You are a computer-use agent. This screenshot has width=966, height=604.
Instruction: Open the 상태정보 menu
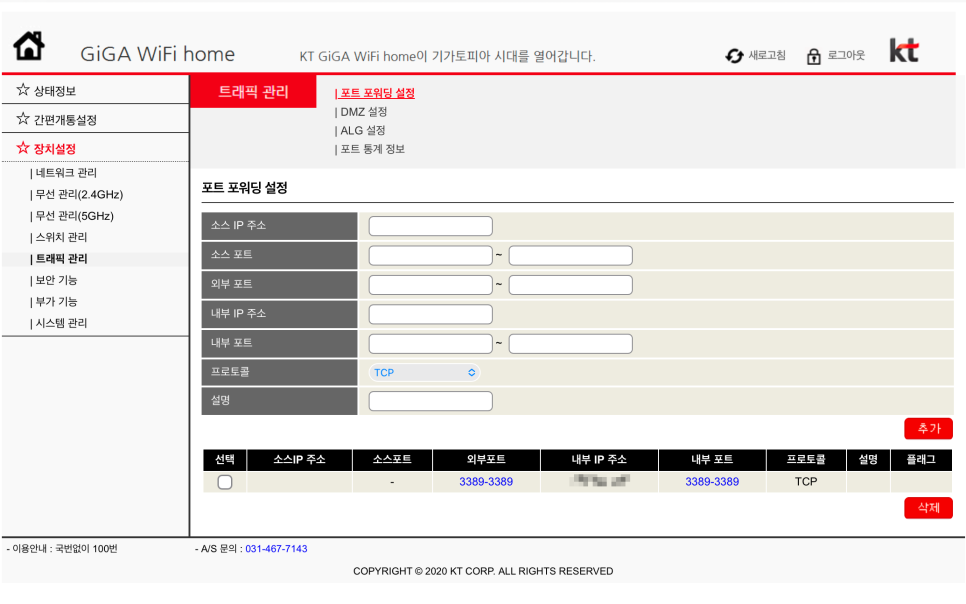[55, 91]
